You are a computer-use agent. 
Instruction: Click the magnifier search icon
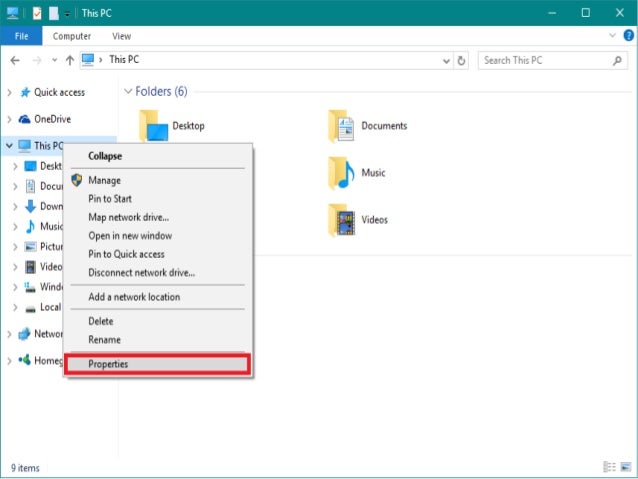point(617,61)
